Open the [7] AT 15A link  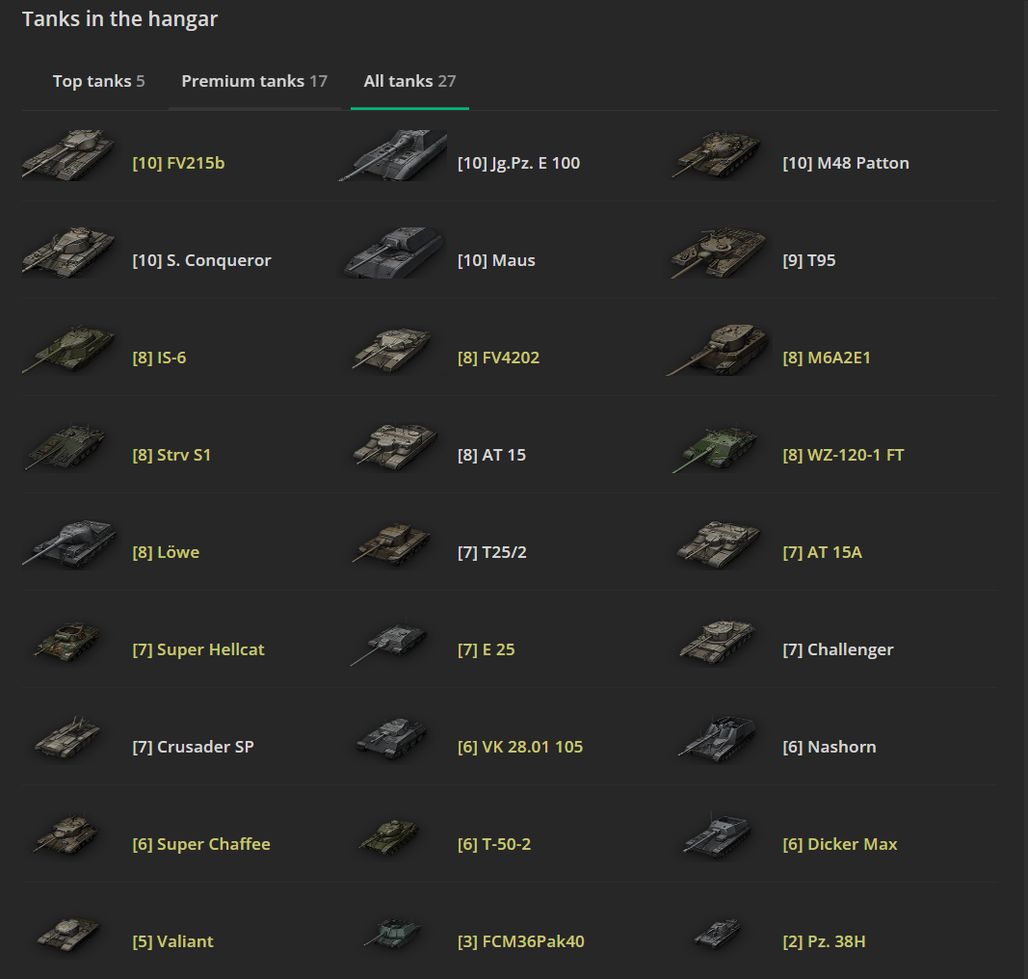[x=822, y=552]
